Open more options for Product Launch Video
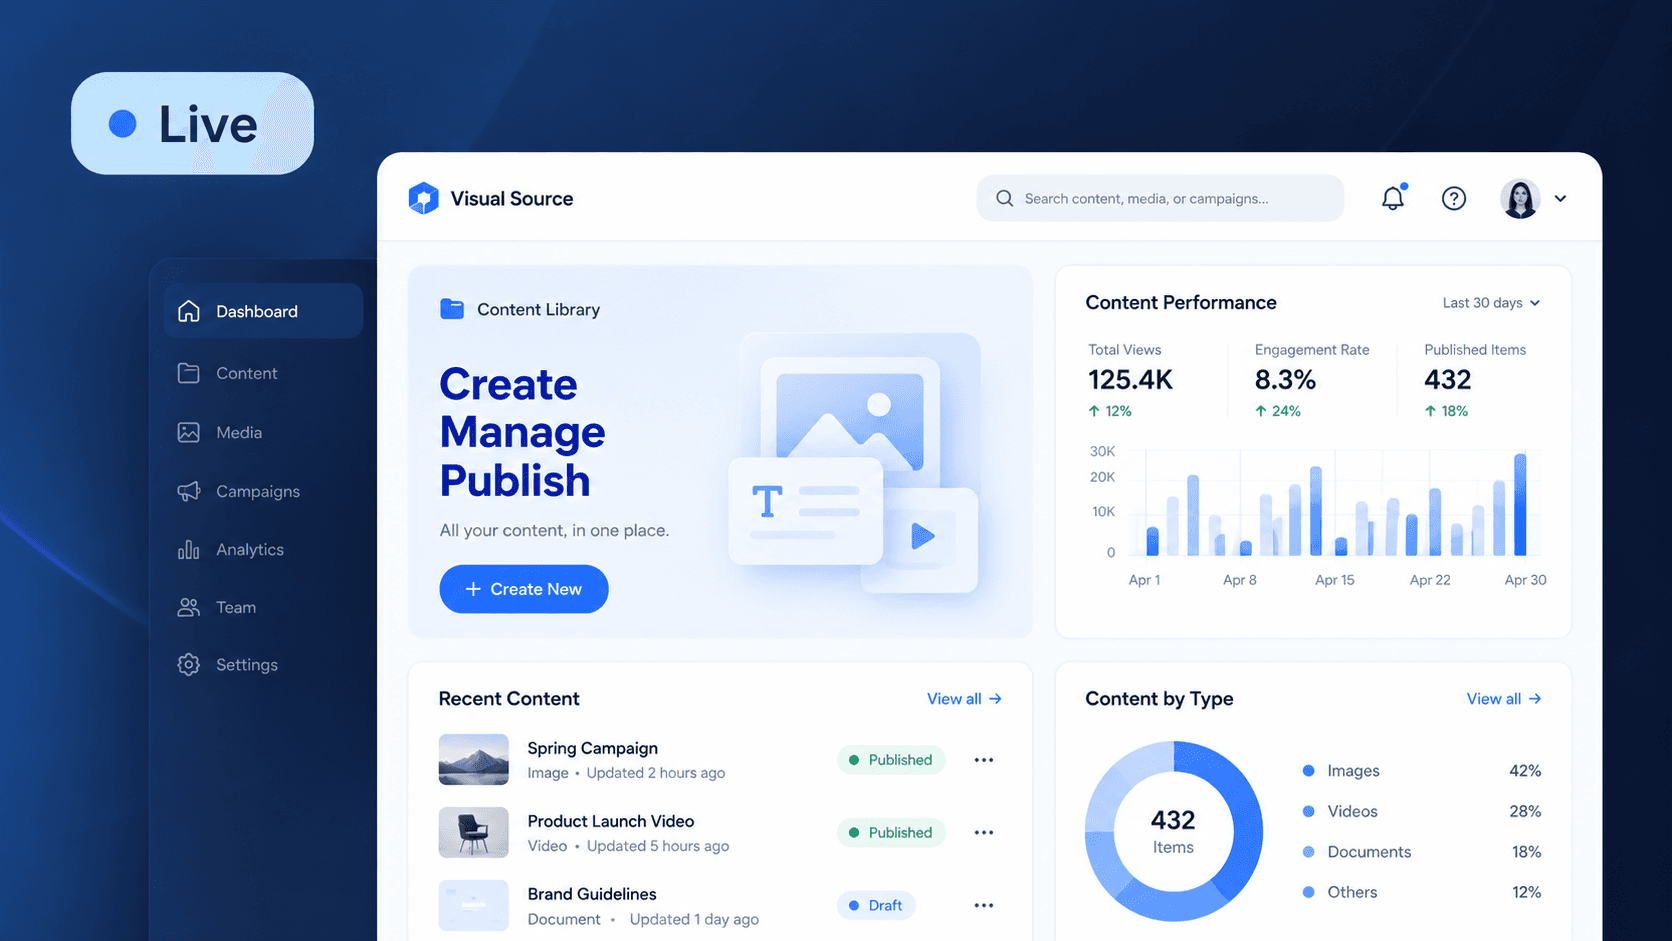The width and height of the screenshot is (1672, 941). [984, 832]
